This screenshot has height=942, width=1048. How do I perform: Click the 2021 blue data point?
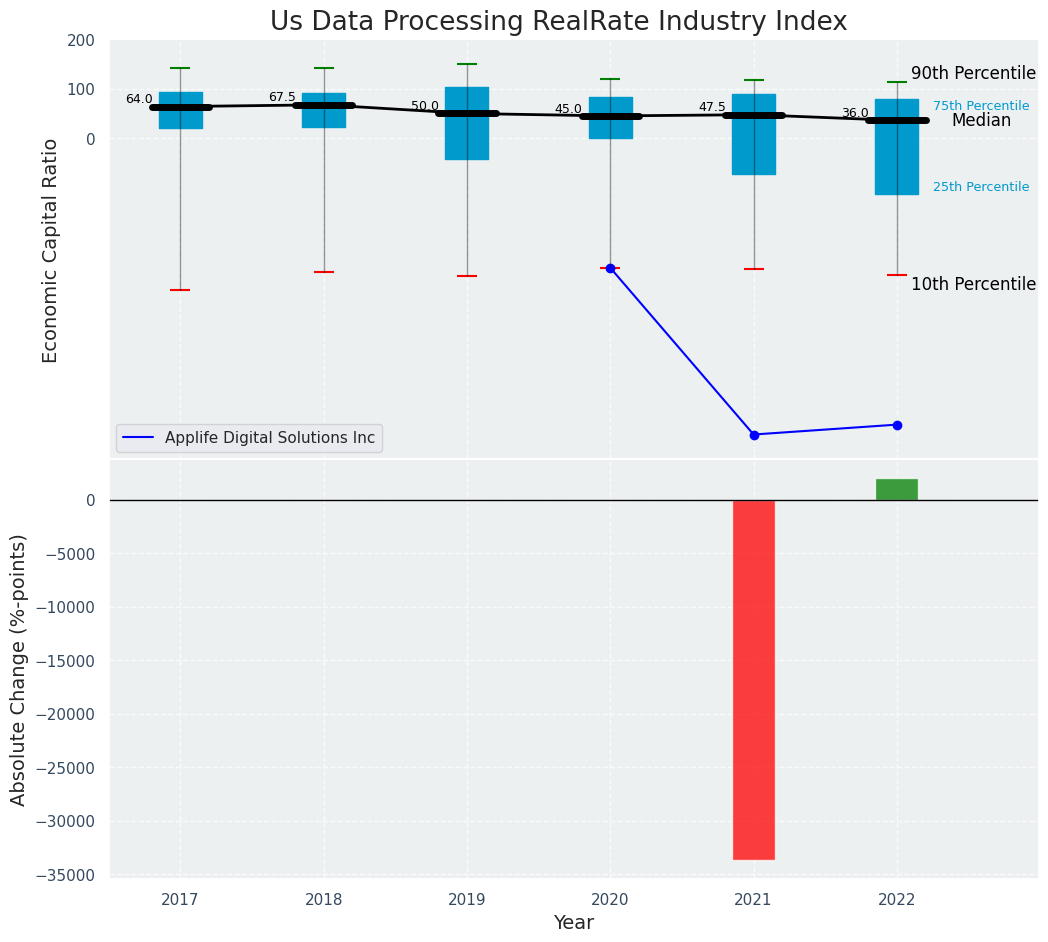point(754,435)
